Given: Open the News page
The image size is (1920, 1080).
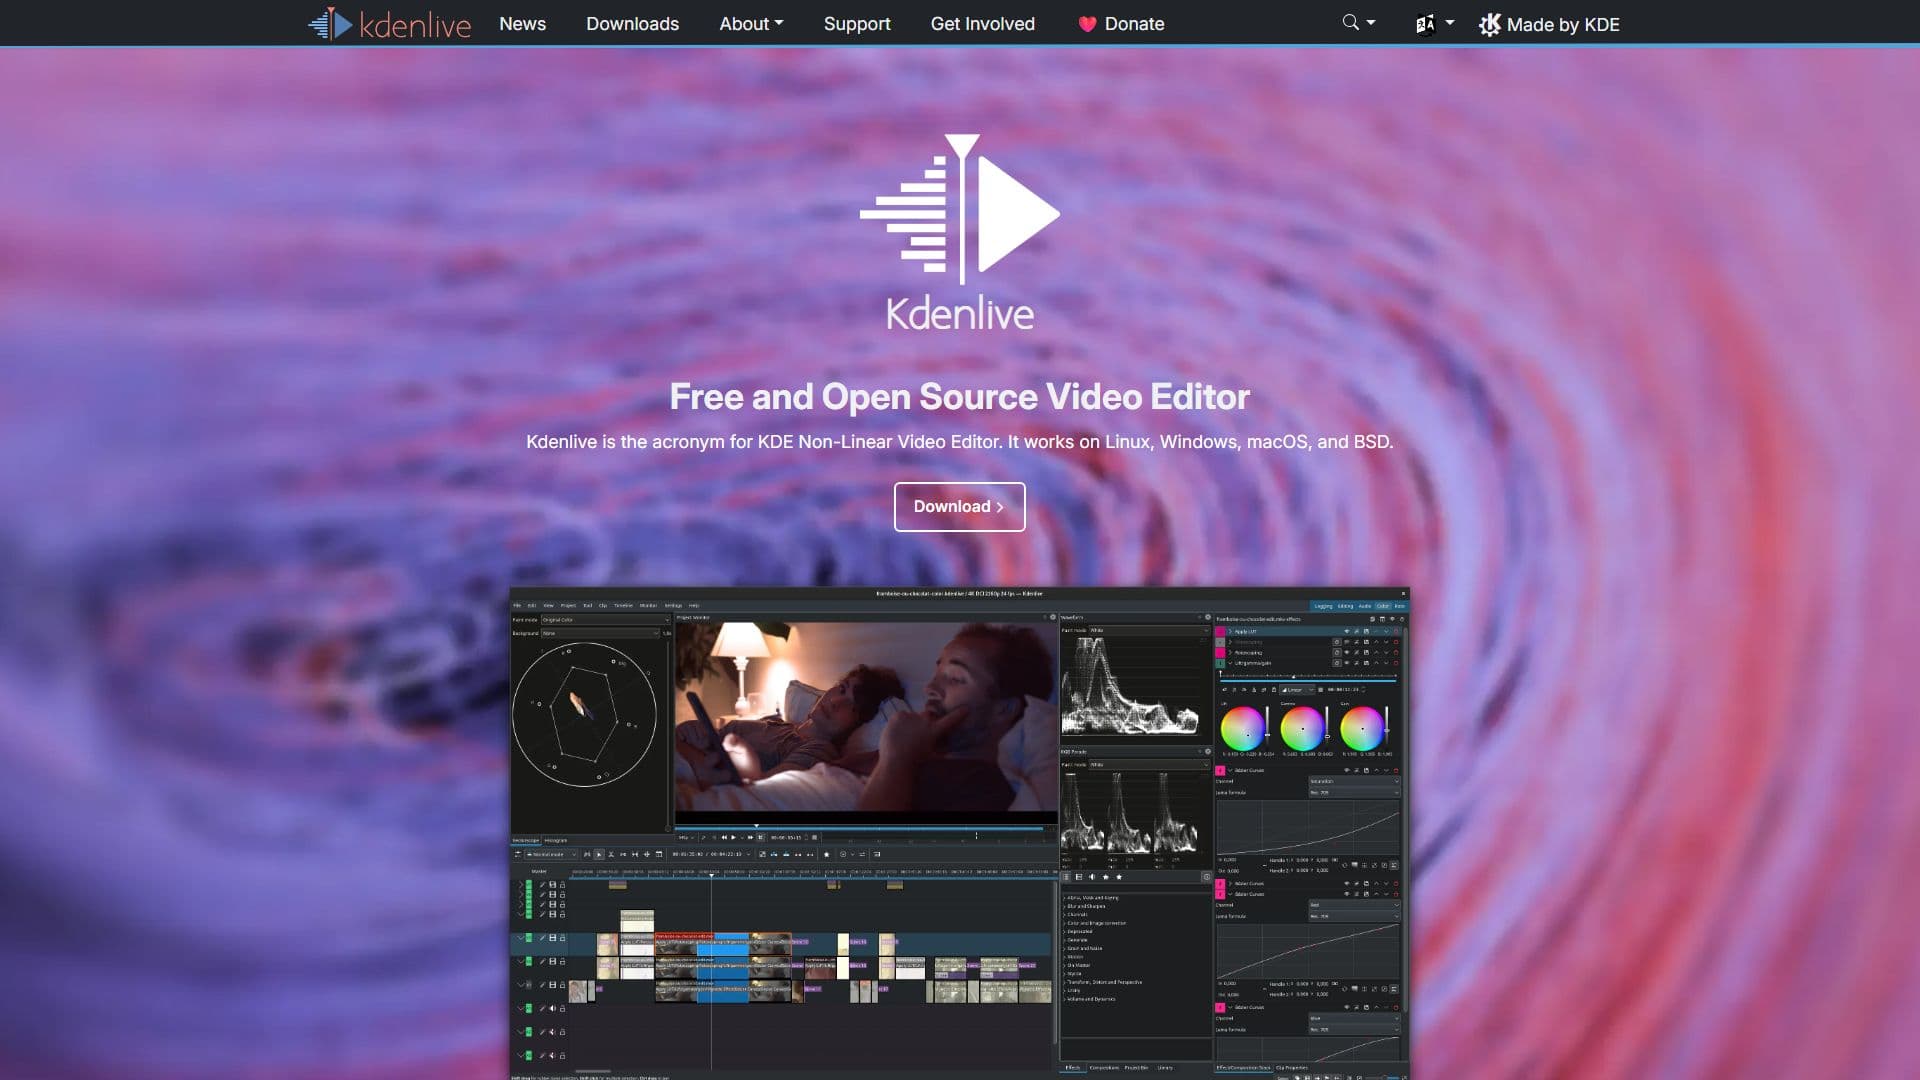Looking at the screenshot, I should [x=522, y=24].
